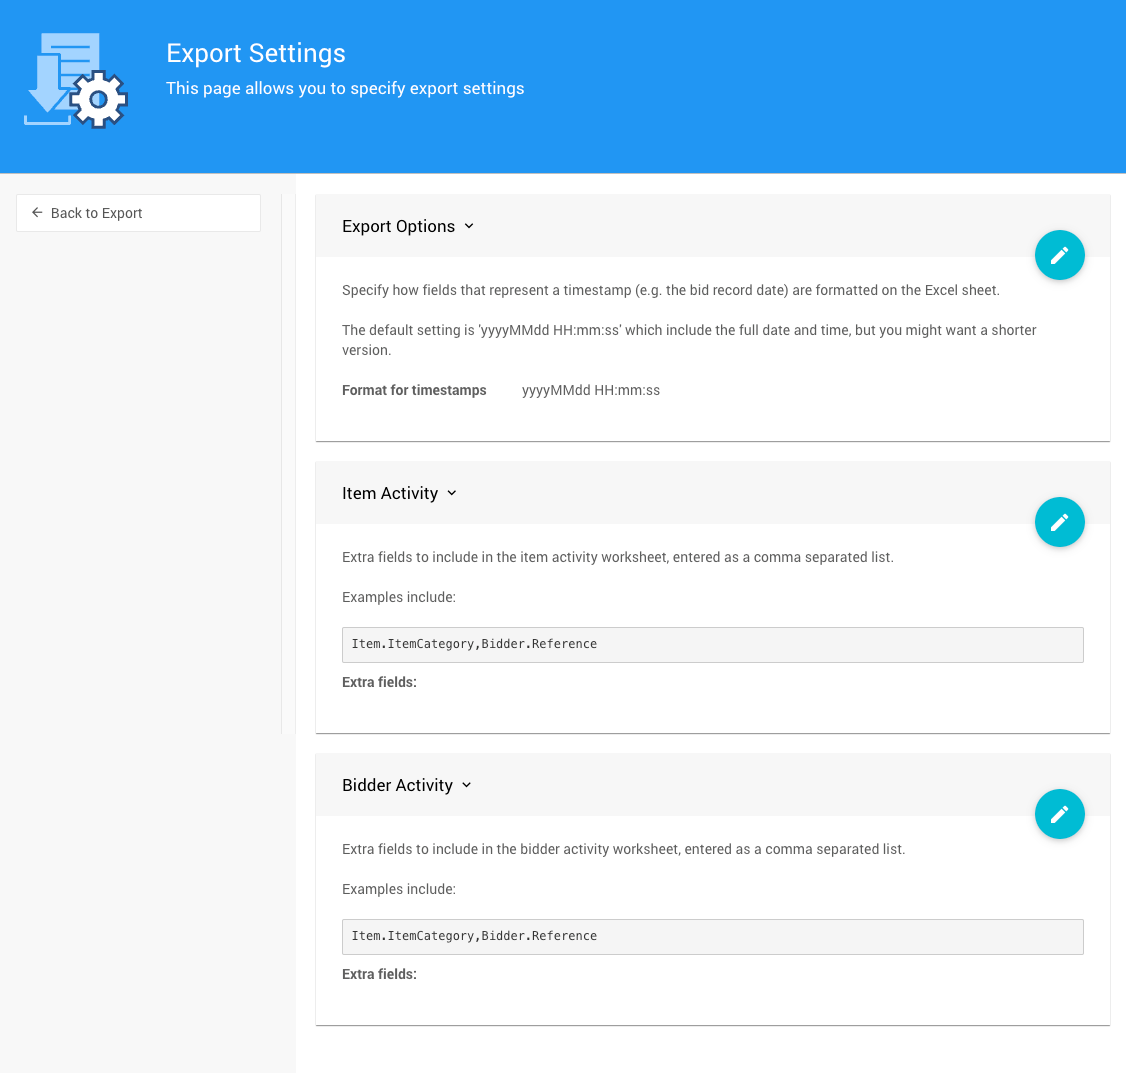Click Extra fields label under Bidder Activity
Image resolution: width=1126 pixels, height=1073 pixels.
coord(379,974)
